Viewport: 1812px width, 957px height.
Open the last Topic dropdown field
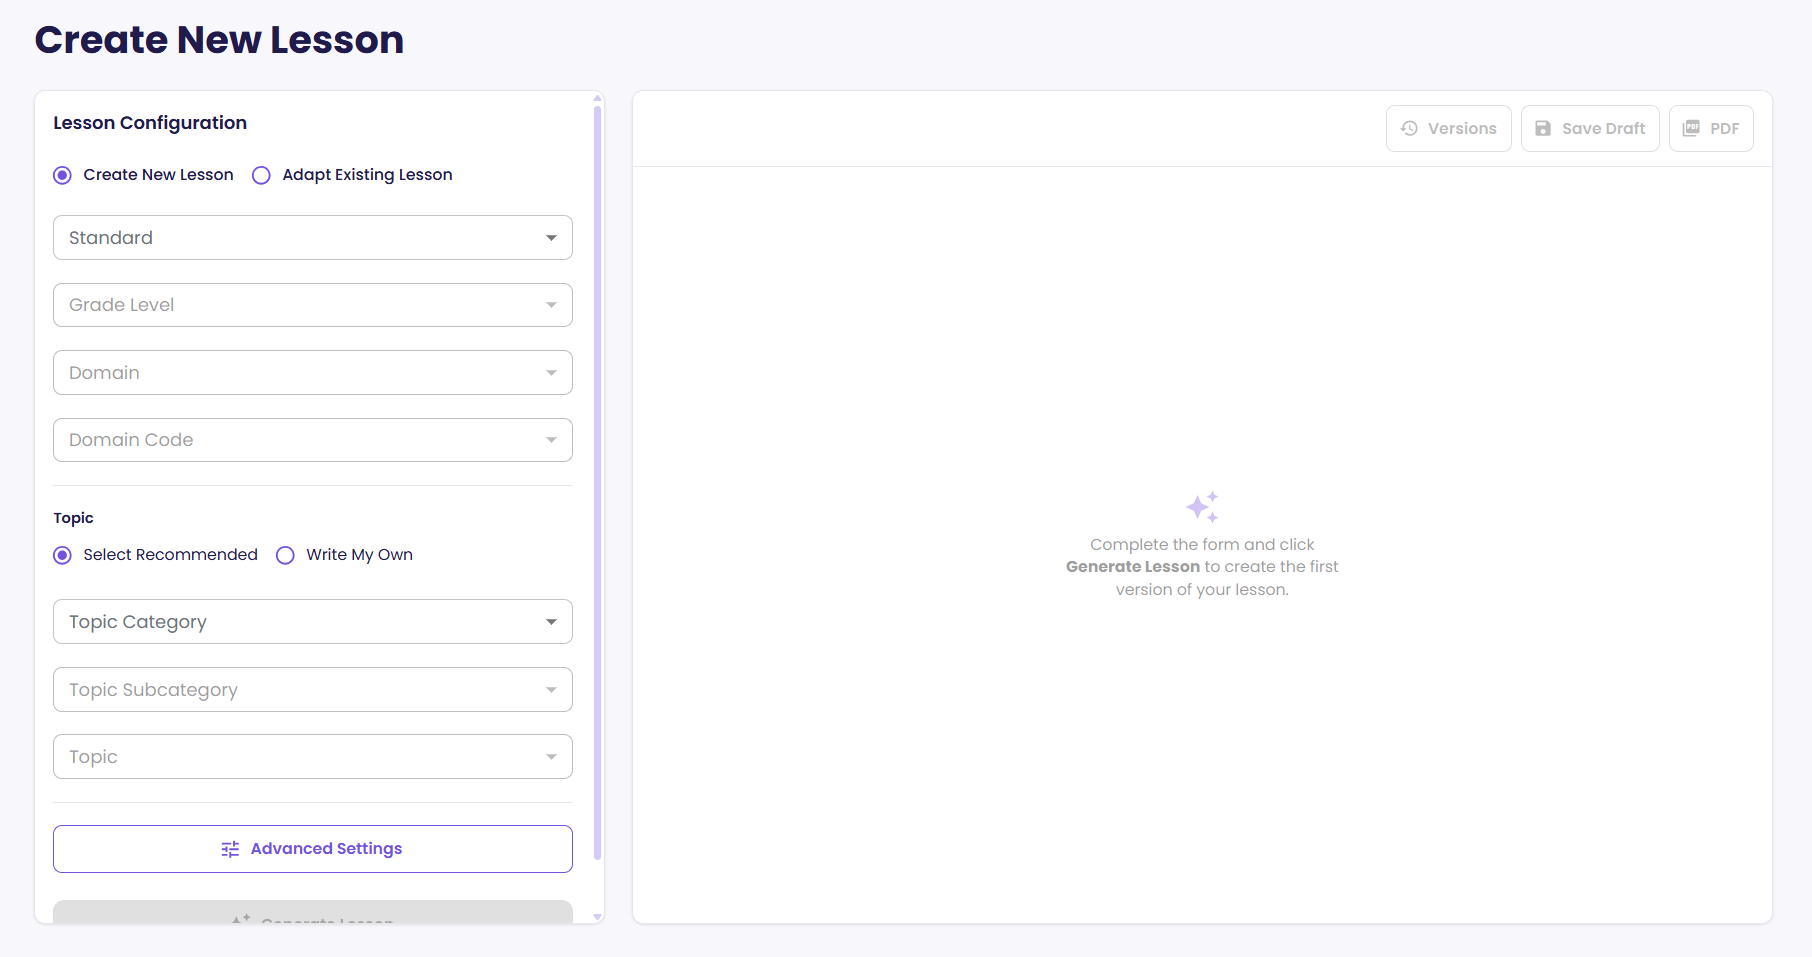(x=313, y=757)
